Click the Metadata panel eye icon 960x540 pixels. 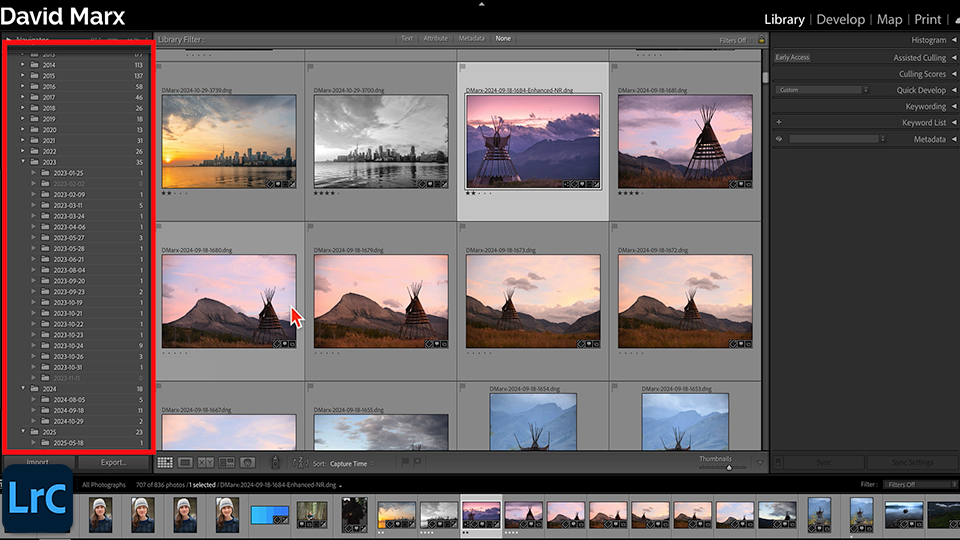tap(779, 139)
